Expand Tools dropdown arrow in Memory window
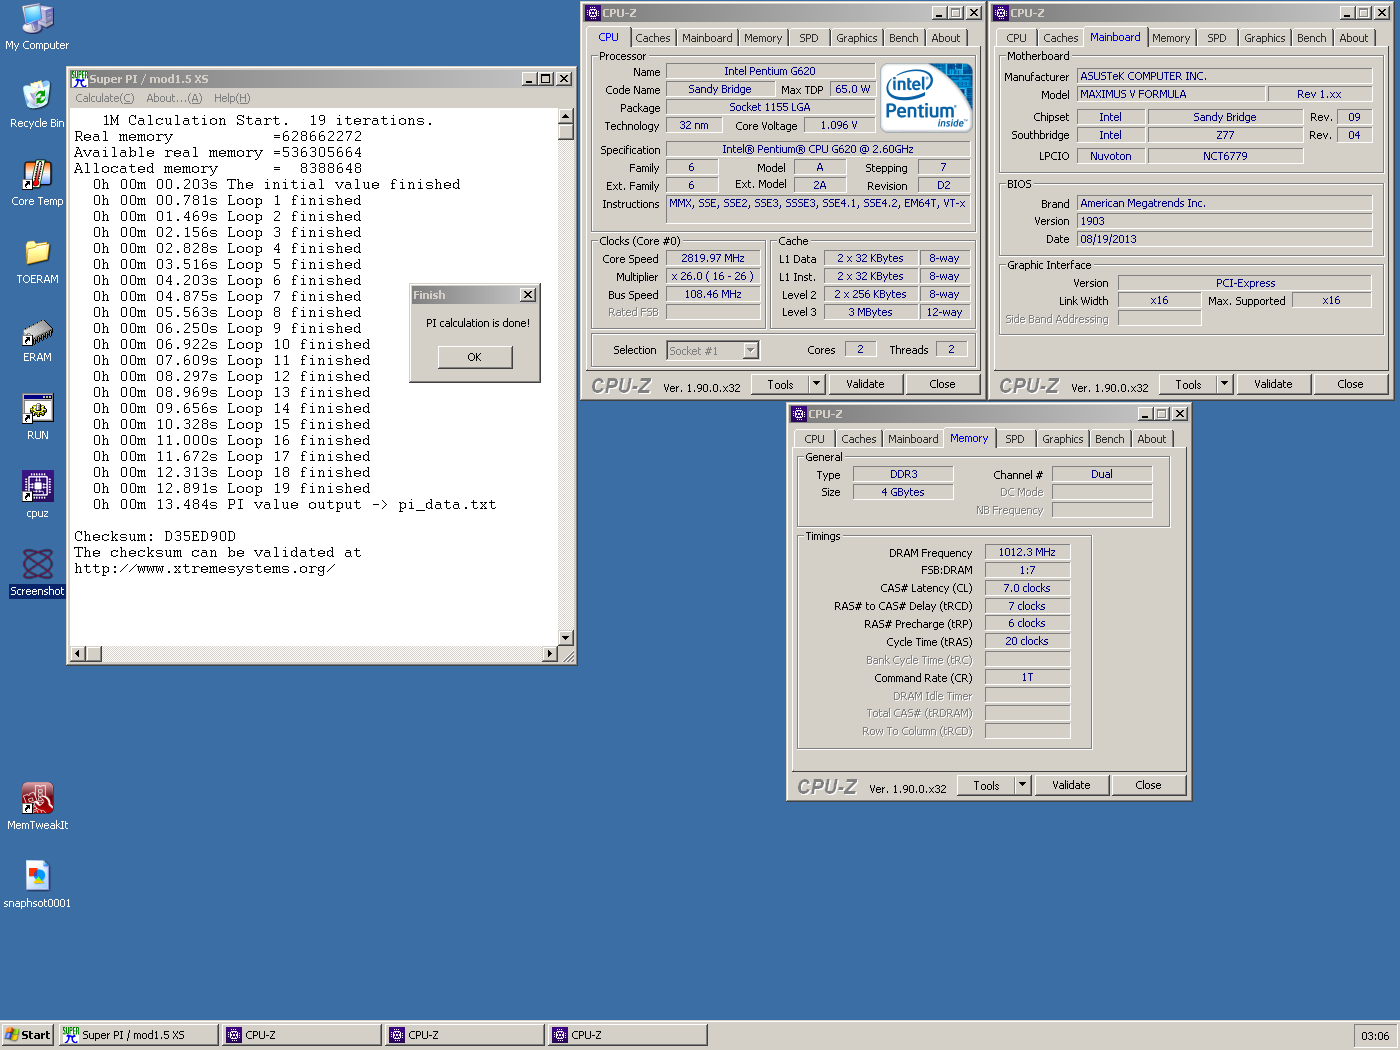The image size is (1400, 1050). (1023, 785)
